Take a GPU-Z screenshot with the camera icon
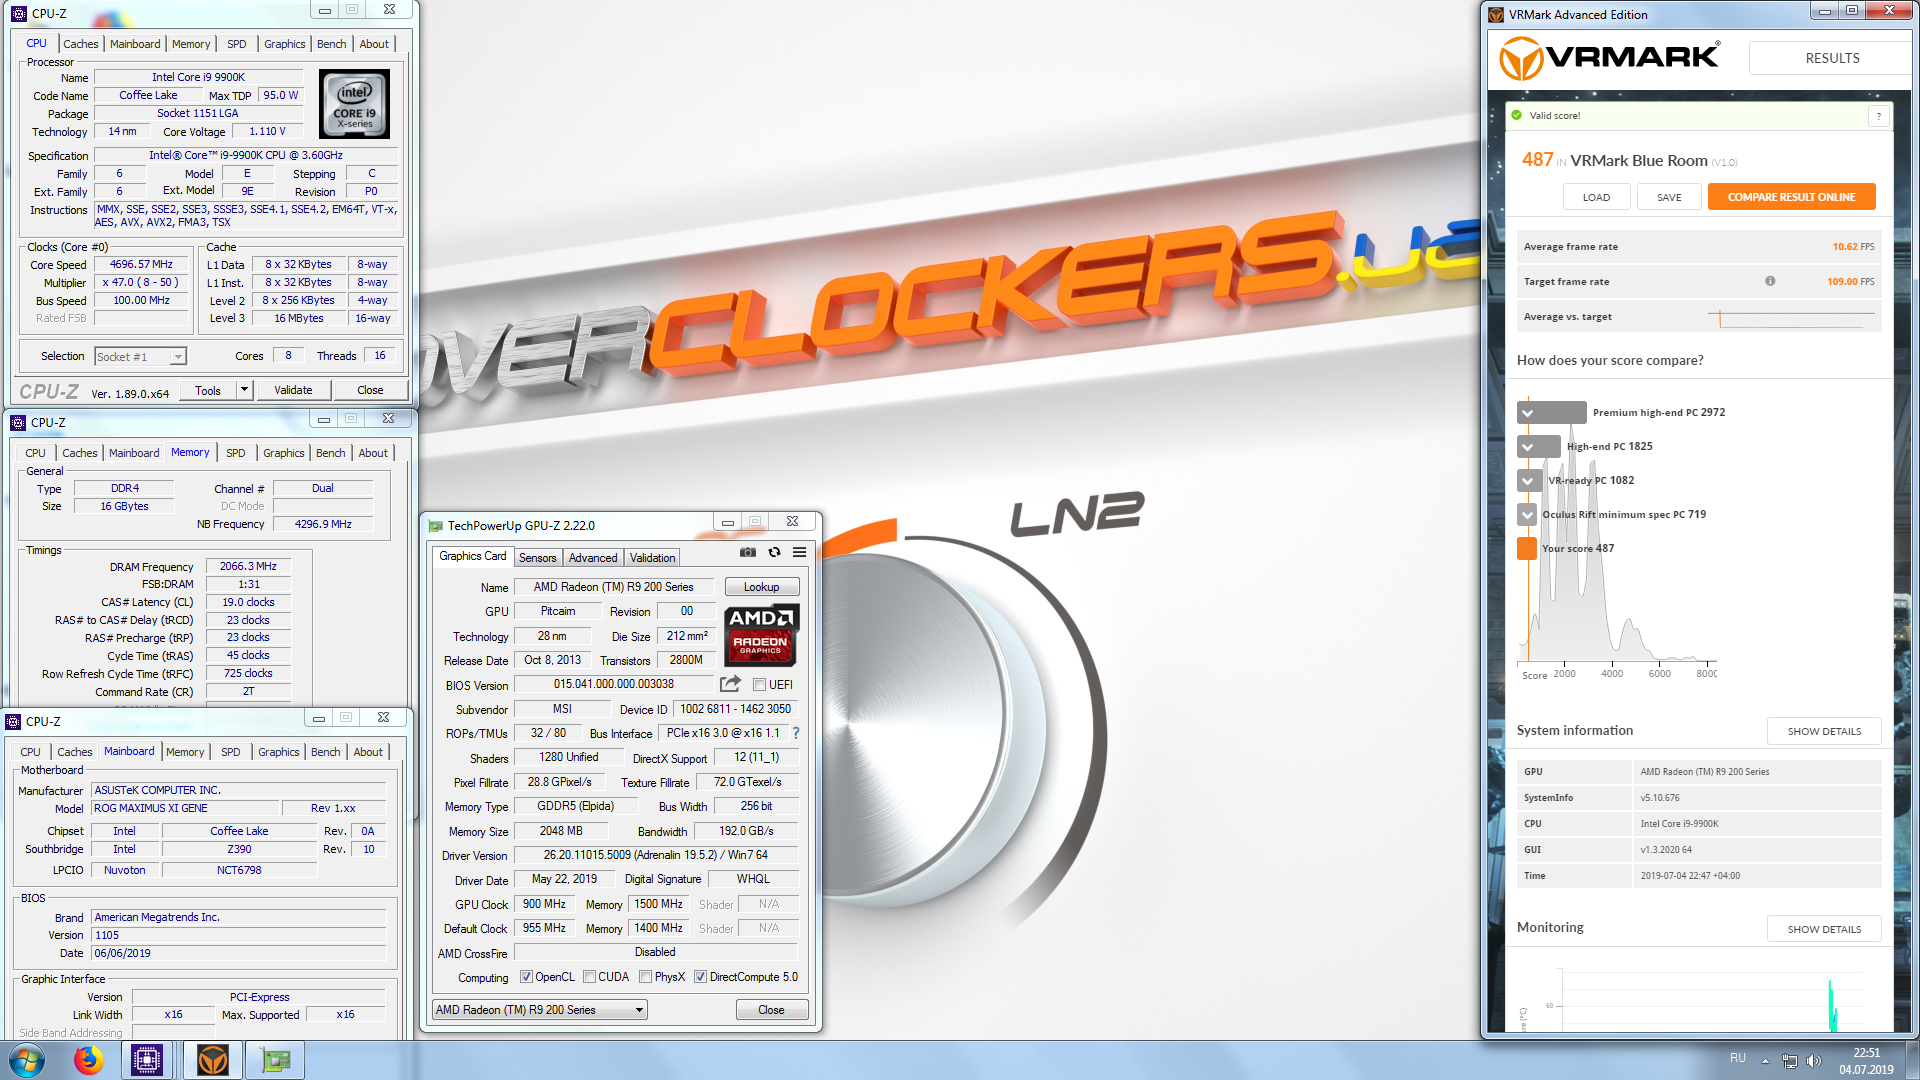Screen dimensions: 1920x1080 (x=747, y=552)
